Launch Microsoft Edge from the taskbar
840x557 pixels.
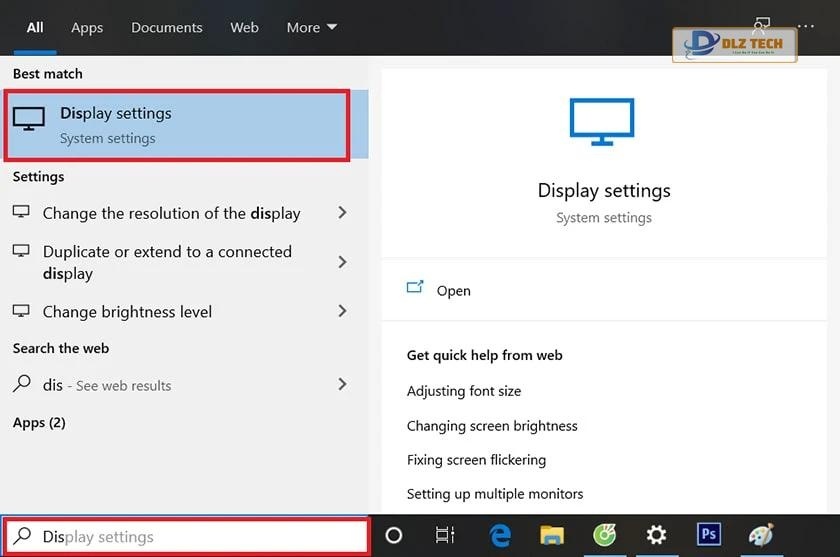tap(500, 536)
